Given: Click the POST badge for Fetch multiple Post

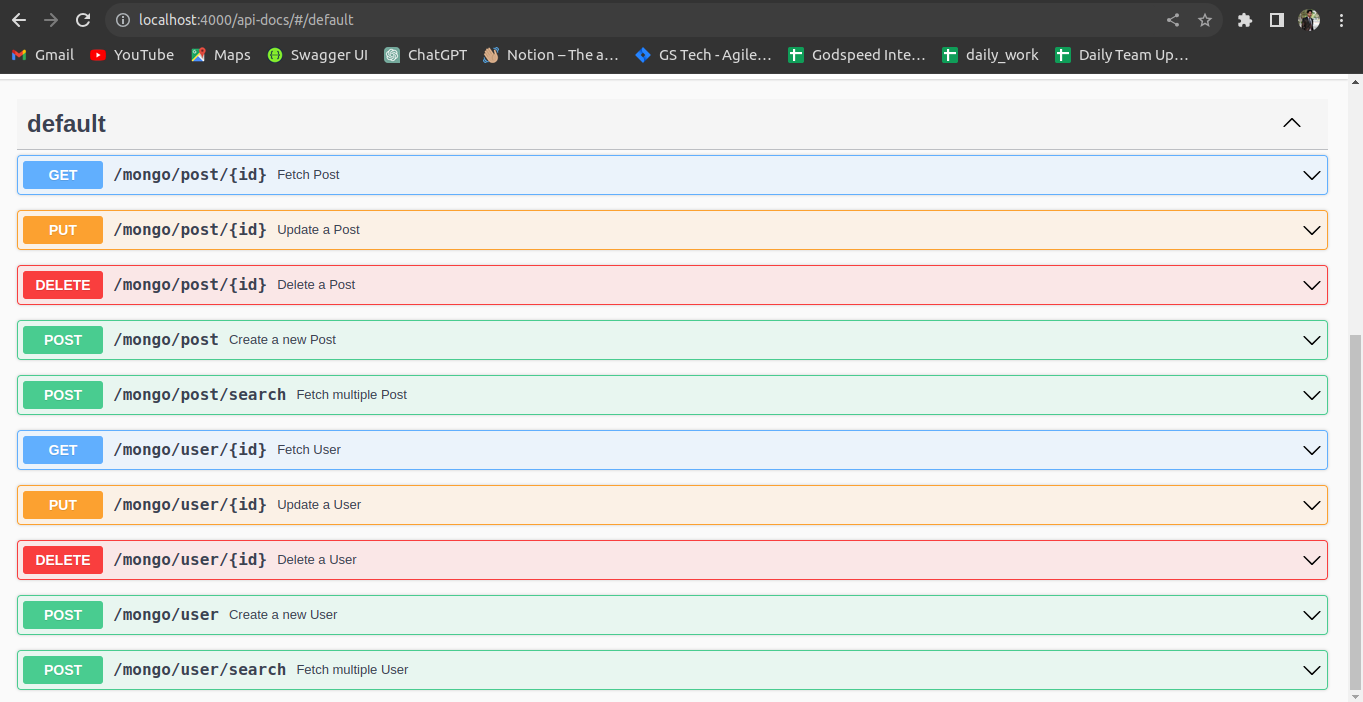Looking at the screenshot, I should pyautogui.click(x=63, y=395).
